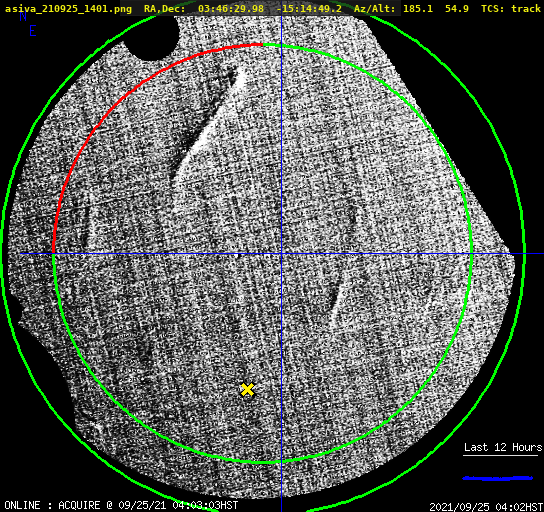Viewport: 544px width, 512px height.
Task: Click the ONLINE : ACQUIRE status line
Action: (x=121, y=505)
